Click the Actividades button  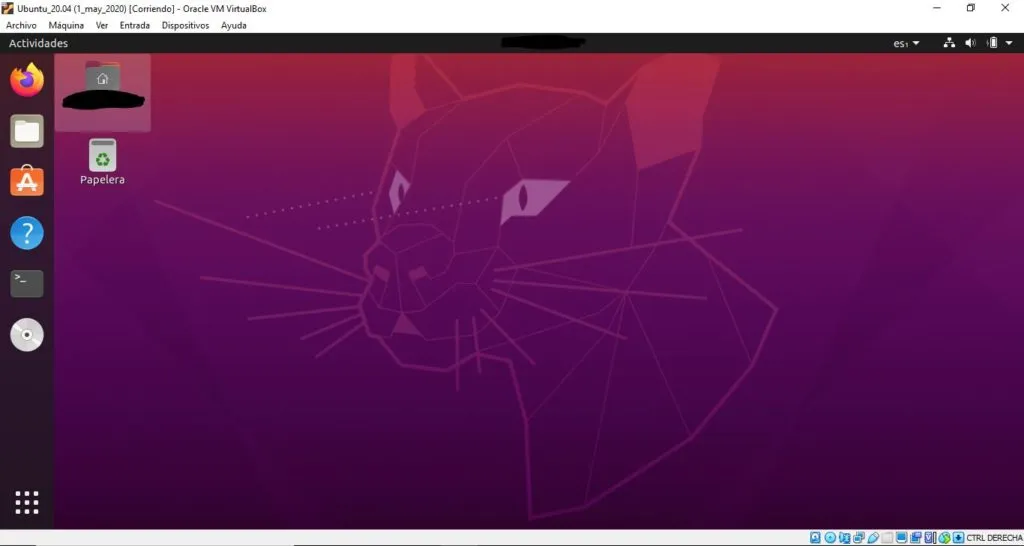(x=38, y=43)
